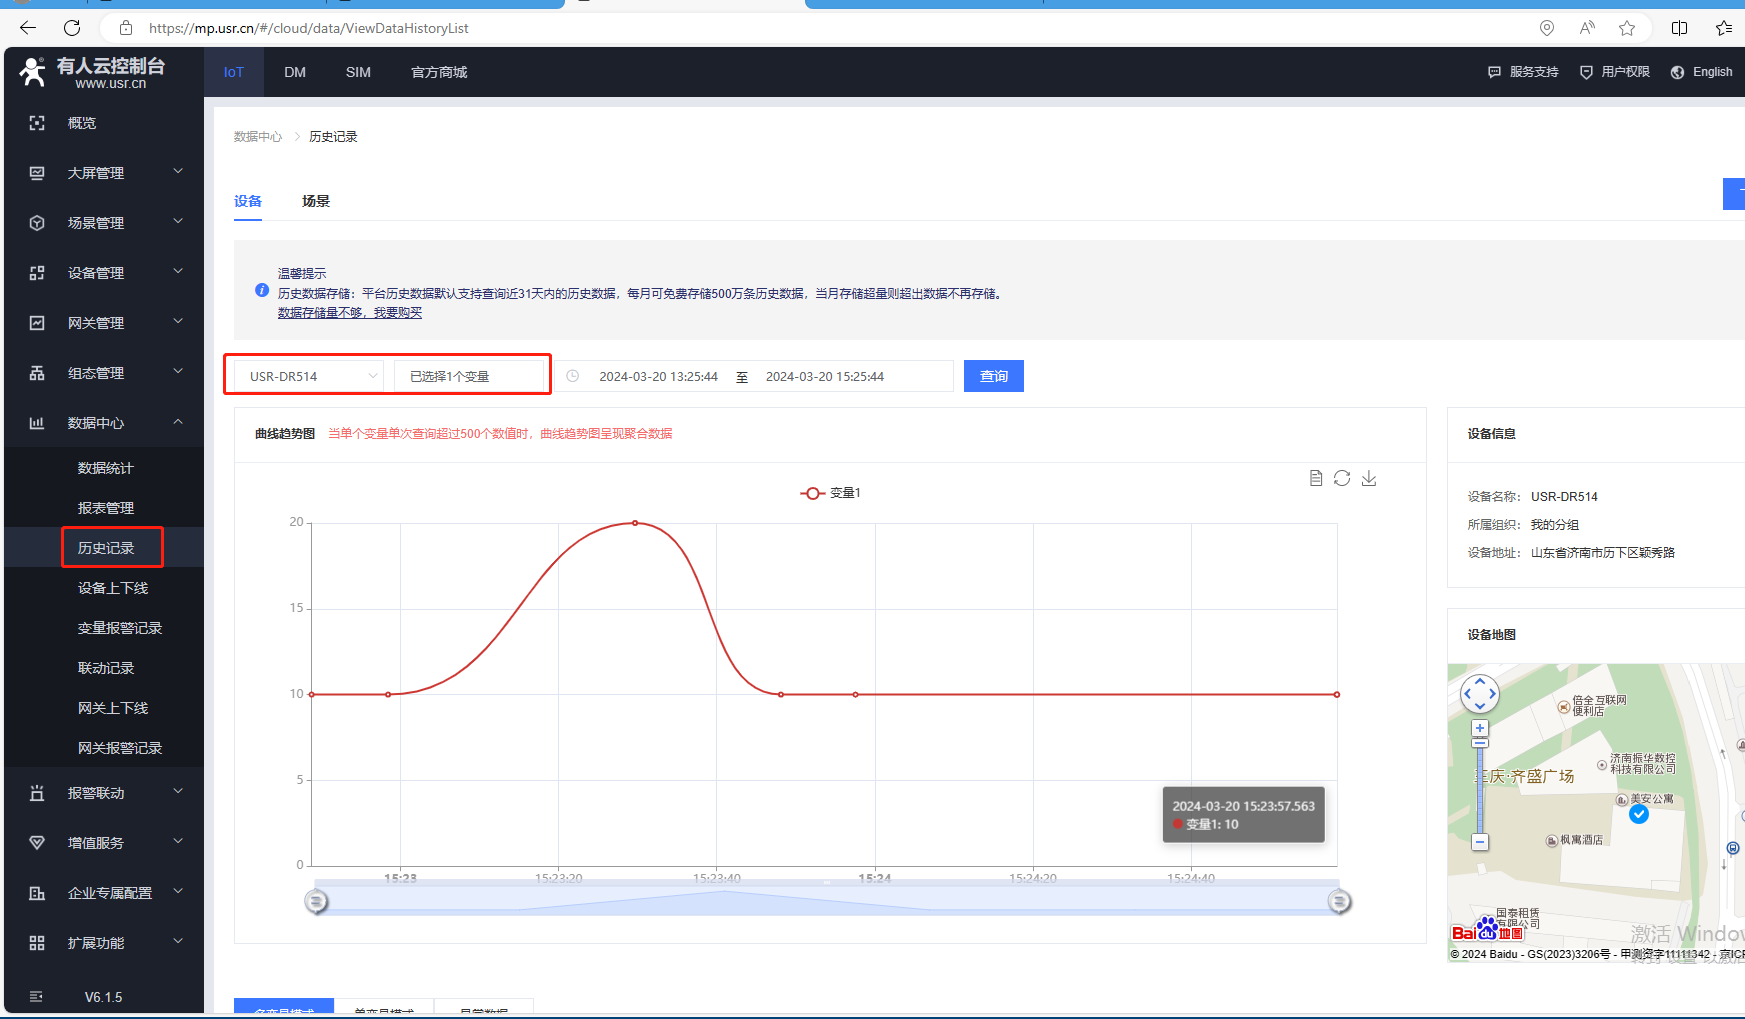Viewport: 1745px width, 1019px height.
Task: Open the 数据存储量不够，我要购买 link
Action: tap(350, 313)
